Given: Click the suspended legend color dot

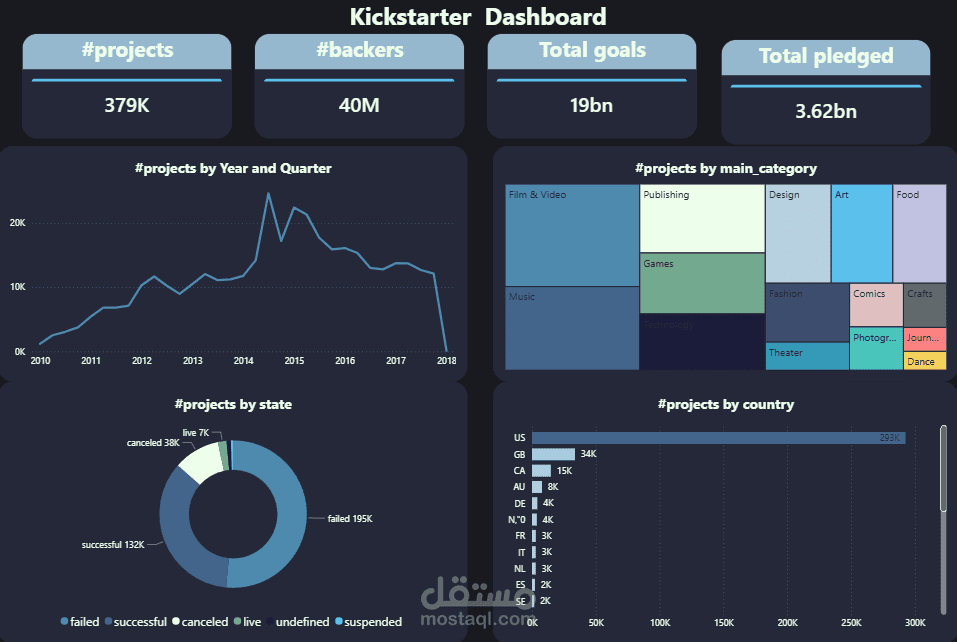Looking at the screenshot, I should (x=338, y=621).
